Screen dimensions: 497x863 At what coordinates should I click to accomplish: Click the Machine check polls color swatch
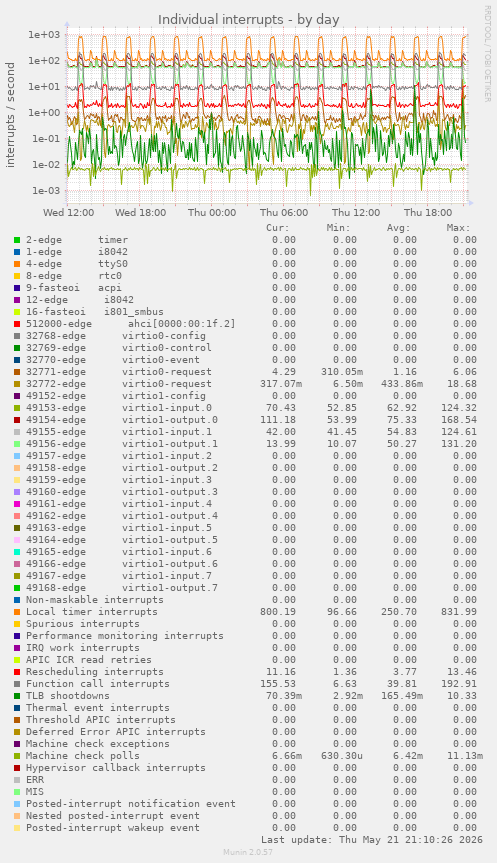pos(17,756)
